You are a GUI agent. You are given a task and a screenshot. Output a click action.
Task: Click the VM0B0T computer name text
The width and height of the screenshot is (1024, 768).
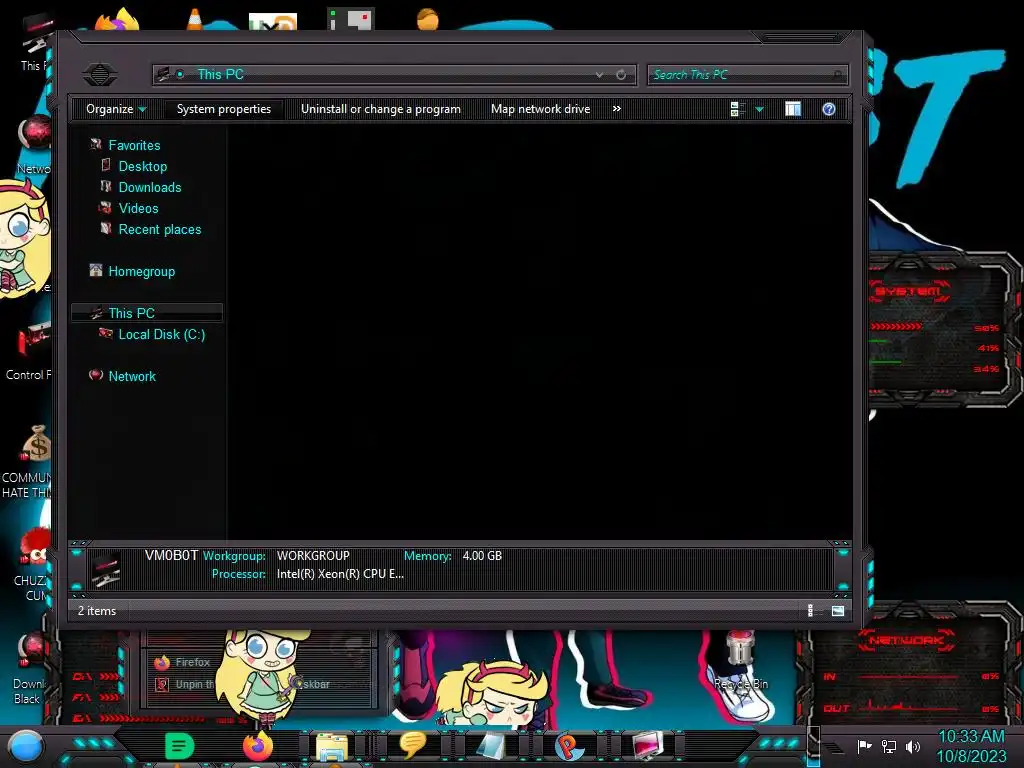pyautogui.click(x=171, y=555)
